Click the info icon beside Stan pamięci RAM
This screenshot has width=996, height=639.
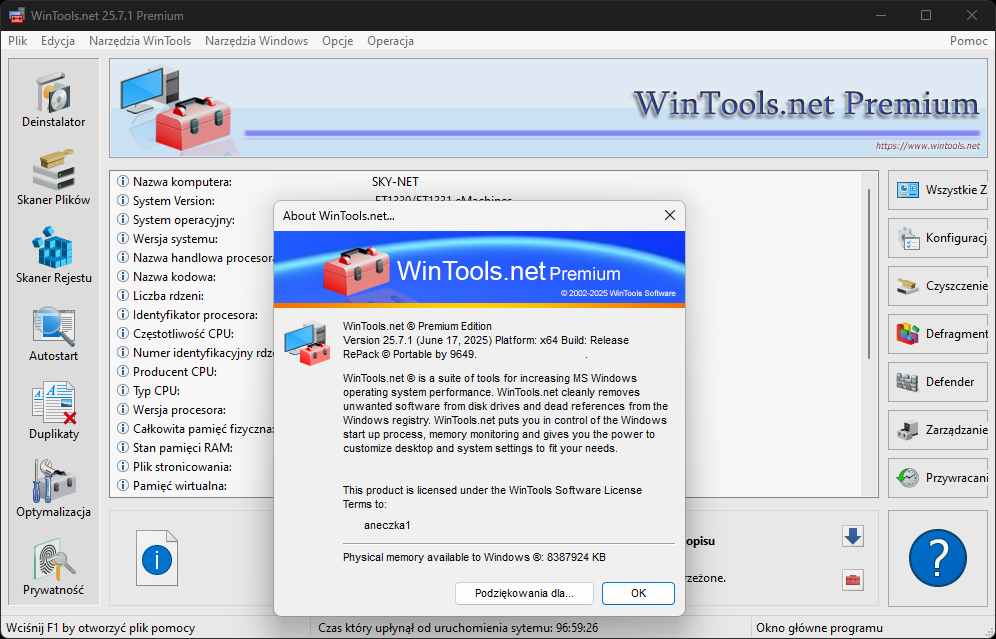[123, 448]
